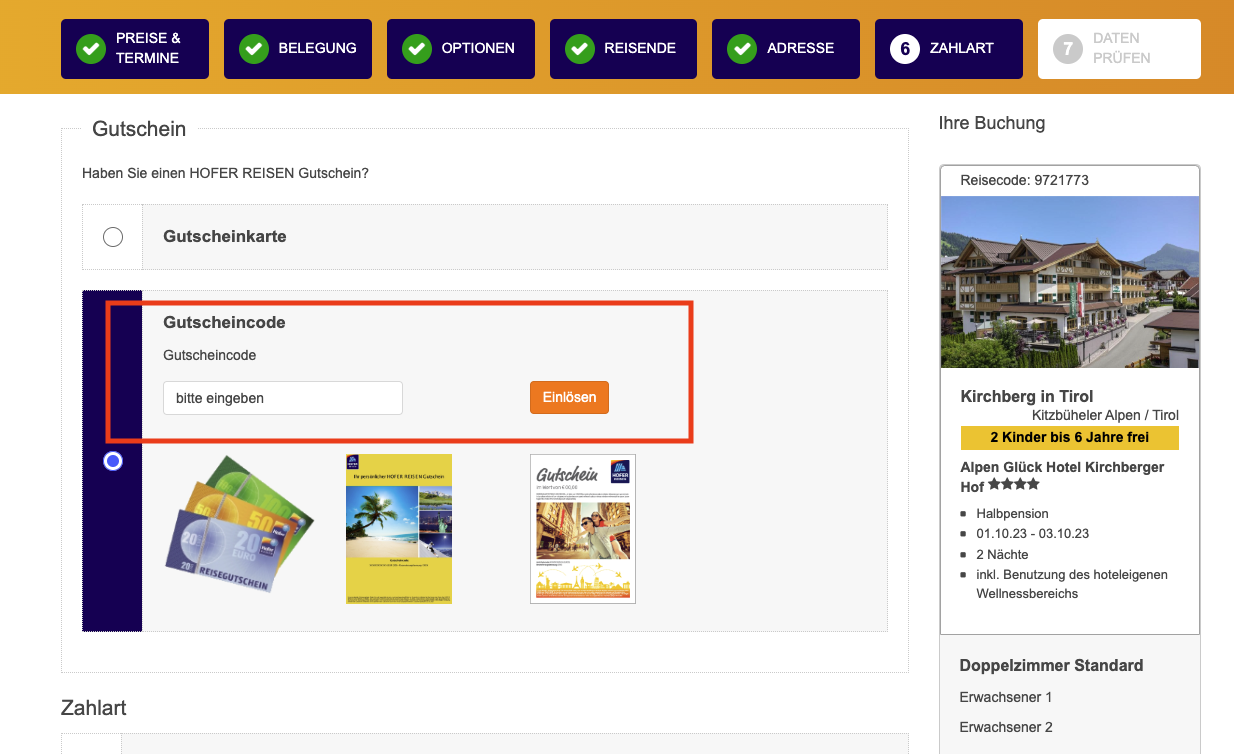Click Alpen Glück Hotel Kirchberger Hof name
The image size is (1234, 754).
click(x=1062, y=476)
